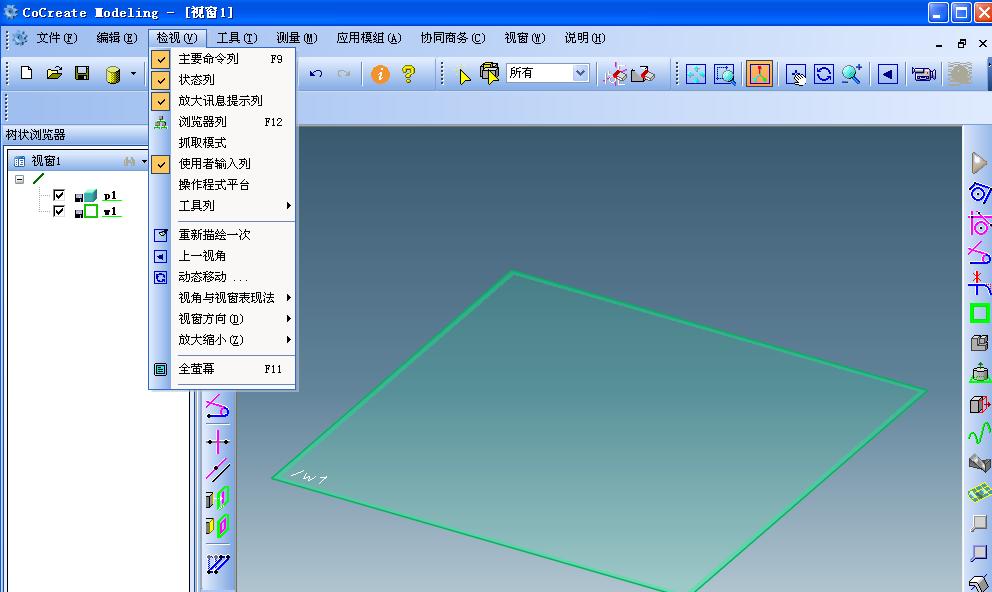Click the rotate view icon
Viewport: 992px width, 592px height.
(x=824, y=74)
